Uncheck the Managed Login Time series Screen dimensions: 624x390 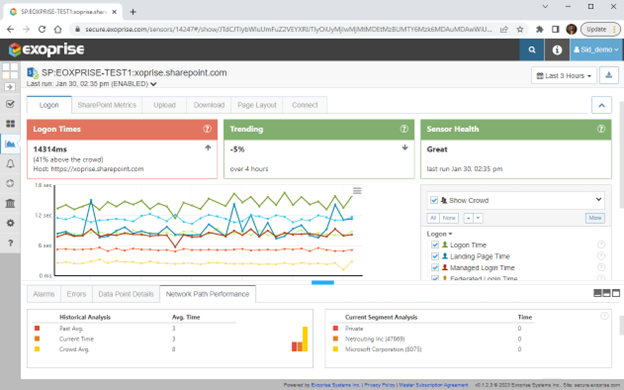pos(435,267)
